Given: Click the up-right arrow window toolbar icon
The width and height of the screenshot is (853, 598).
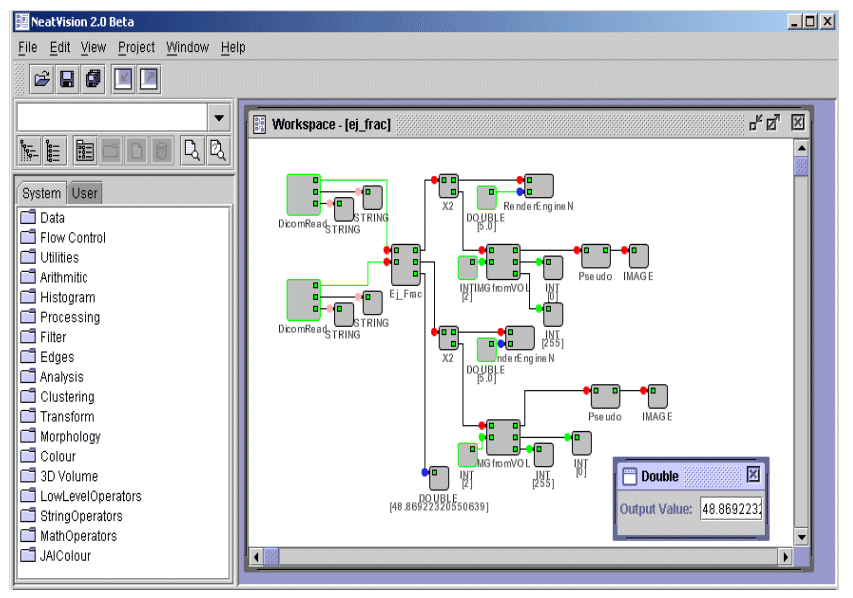Looking at the screenshot, I should click(x=147, y=78).
